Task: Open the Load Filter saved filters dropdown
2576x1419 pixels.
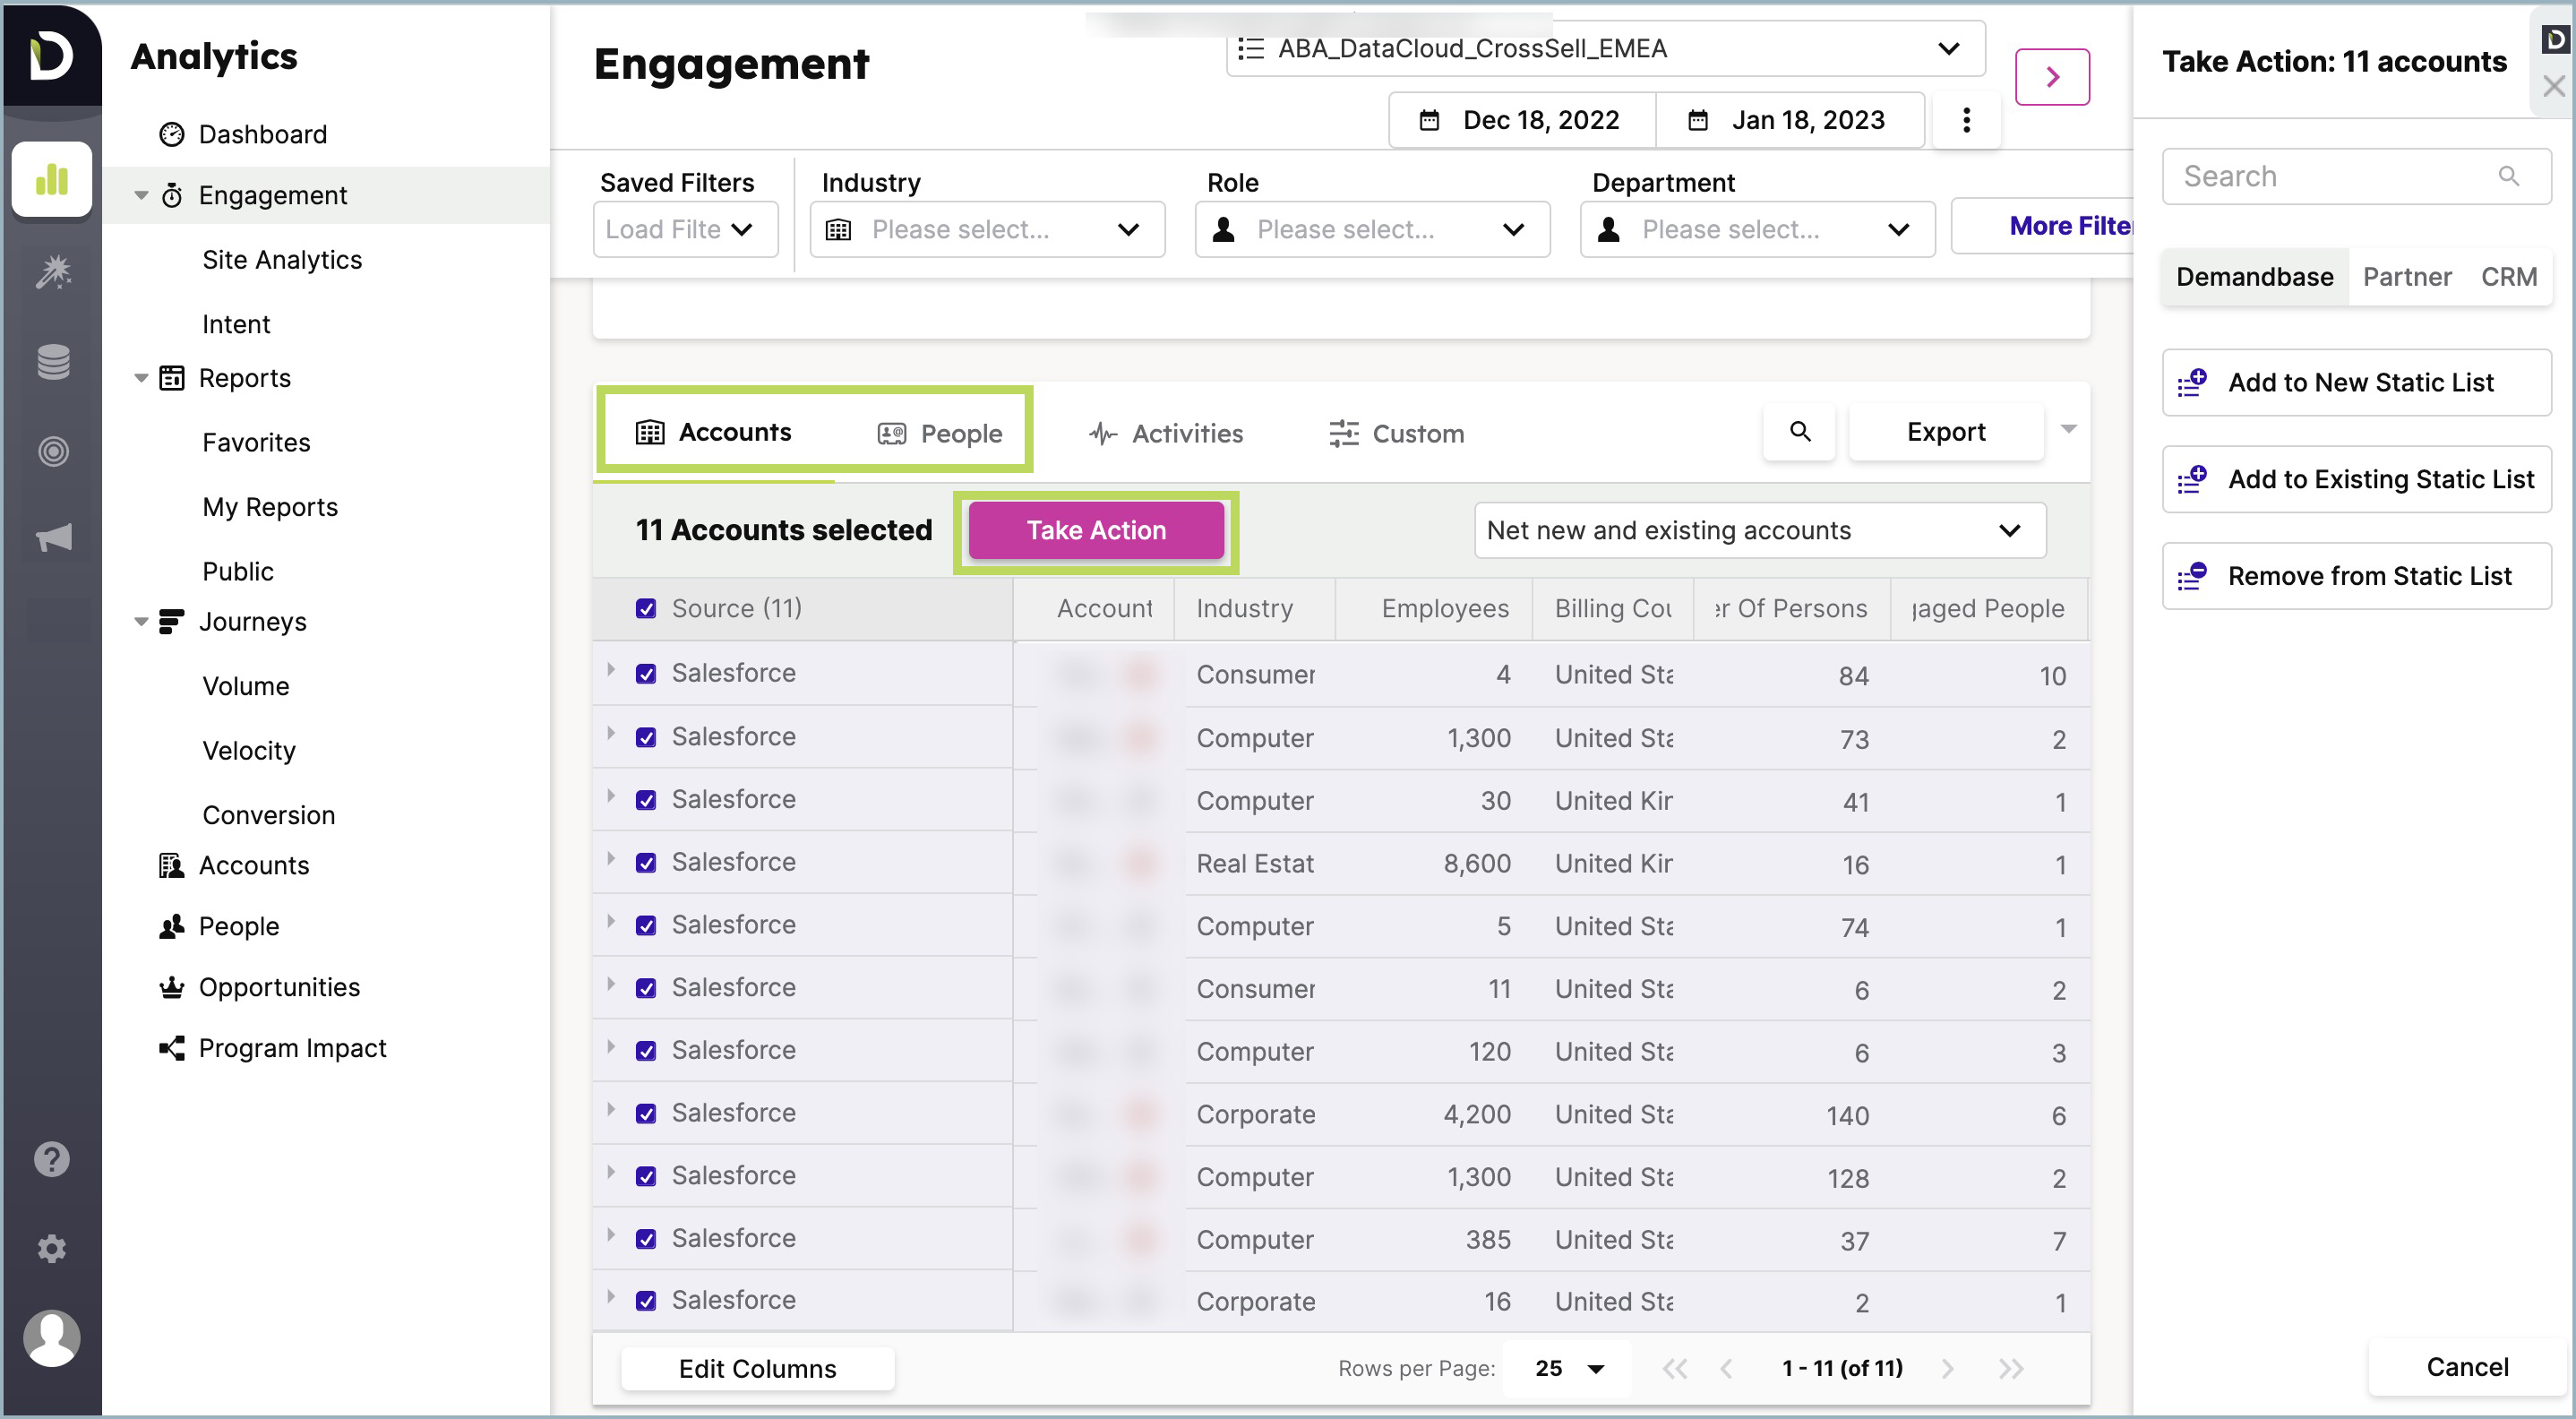Action: pyautogui.click(x=685, y=229)
